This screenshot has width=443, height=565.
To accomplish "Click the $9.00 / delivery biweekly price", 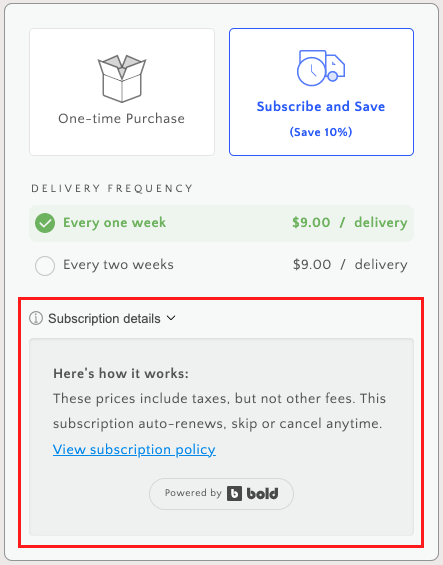I will pos(350,265).
